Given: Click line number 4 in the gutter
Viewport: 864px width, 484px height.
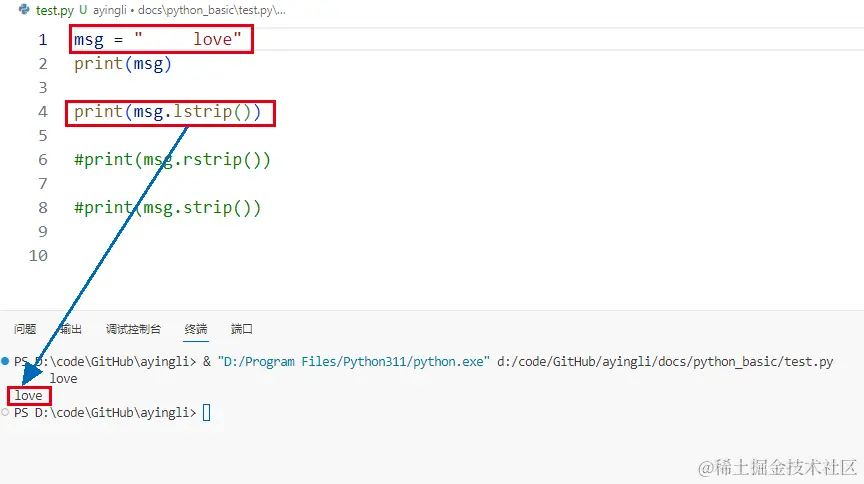Looking at the screenshot, I should [43, 112].
